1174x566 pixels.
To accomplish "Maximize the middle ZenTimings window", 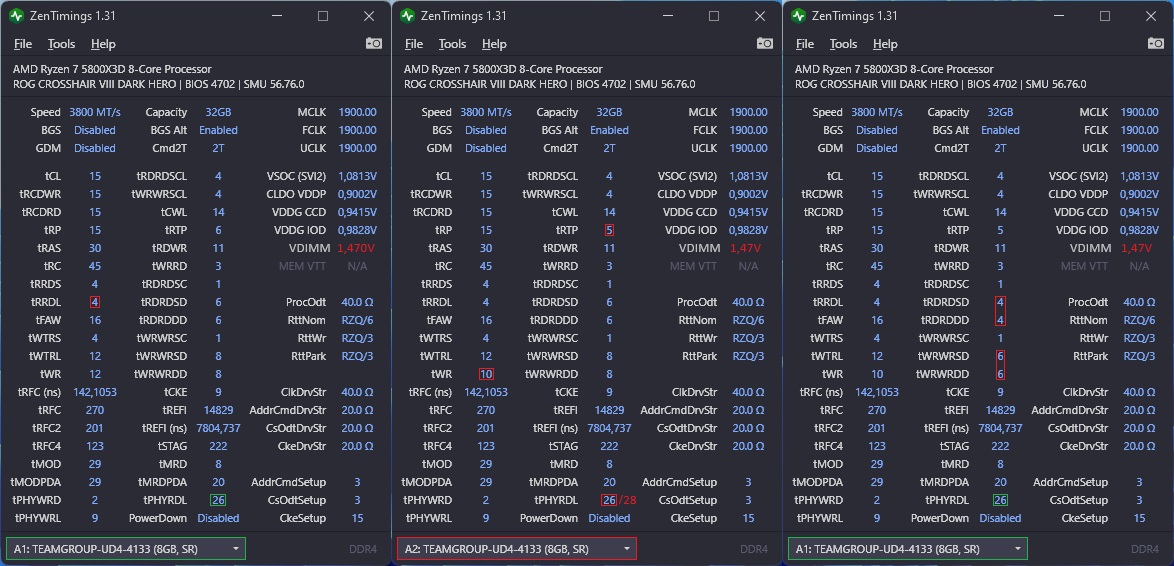I will (x=714, y=16).
